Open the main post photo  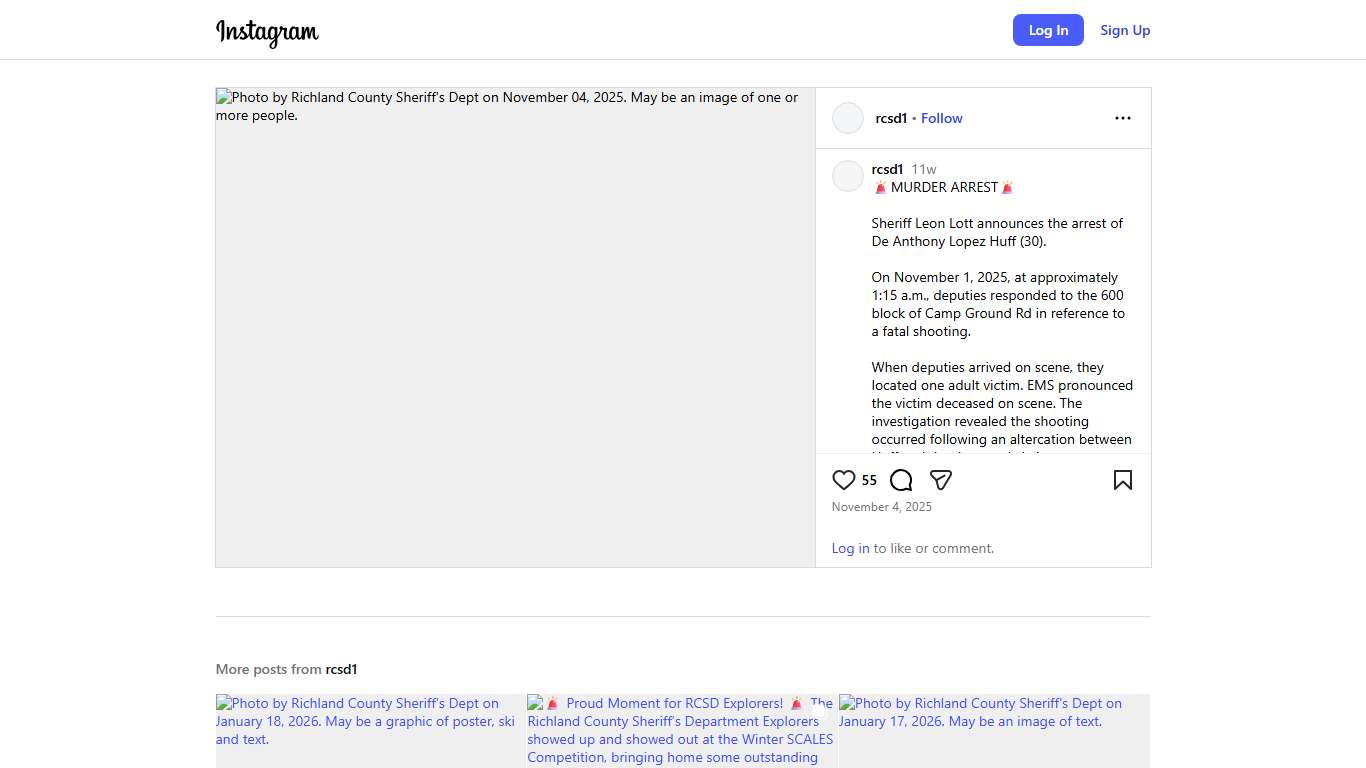[x=515, y=327]
